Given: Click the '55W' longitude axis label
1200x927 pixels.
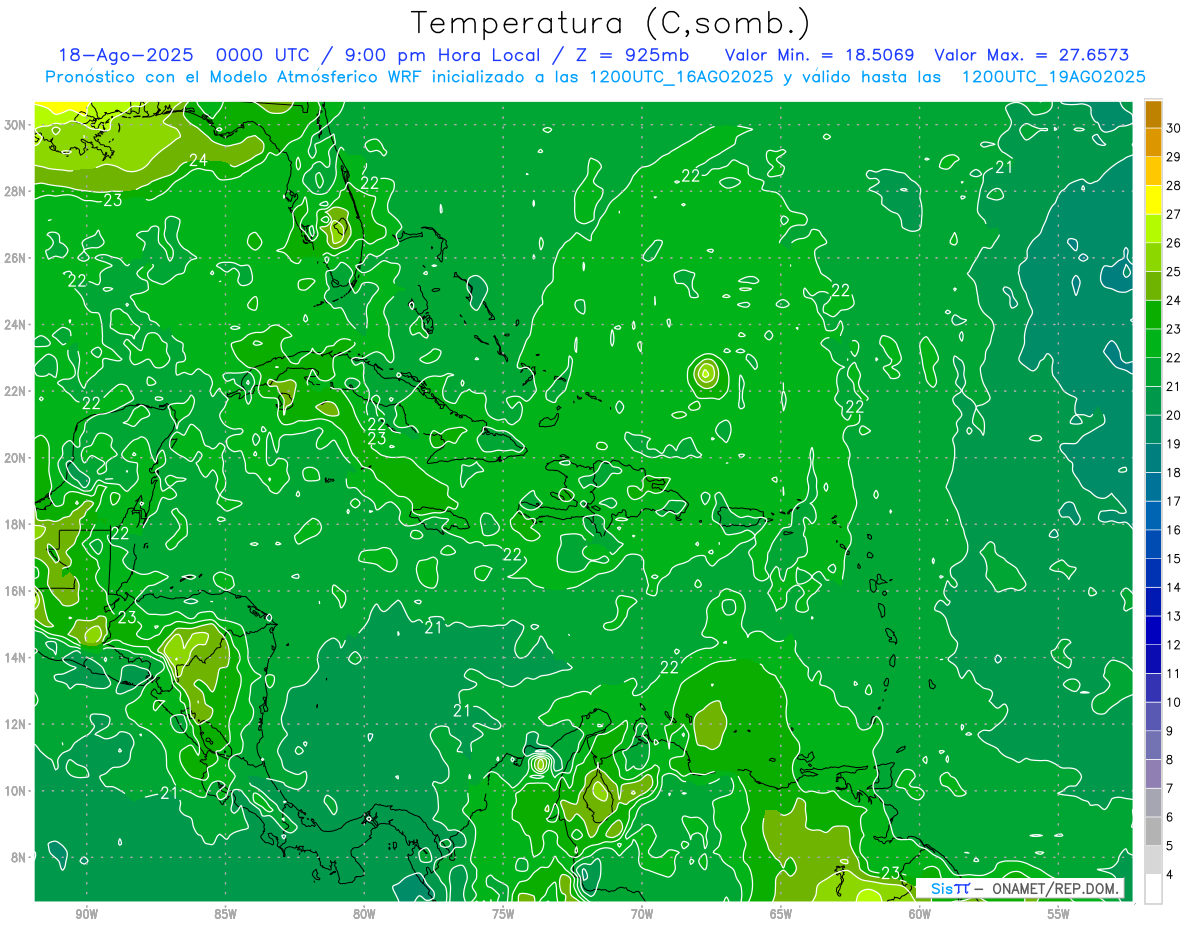Looking at the screenshot, I should tap(1059, 914).
